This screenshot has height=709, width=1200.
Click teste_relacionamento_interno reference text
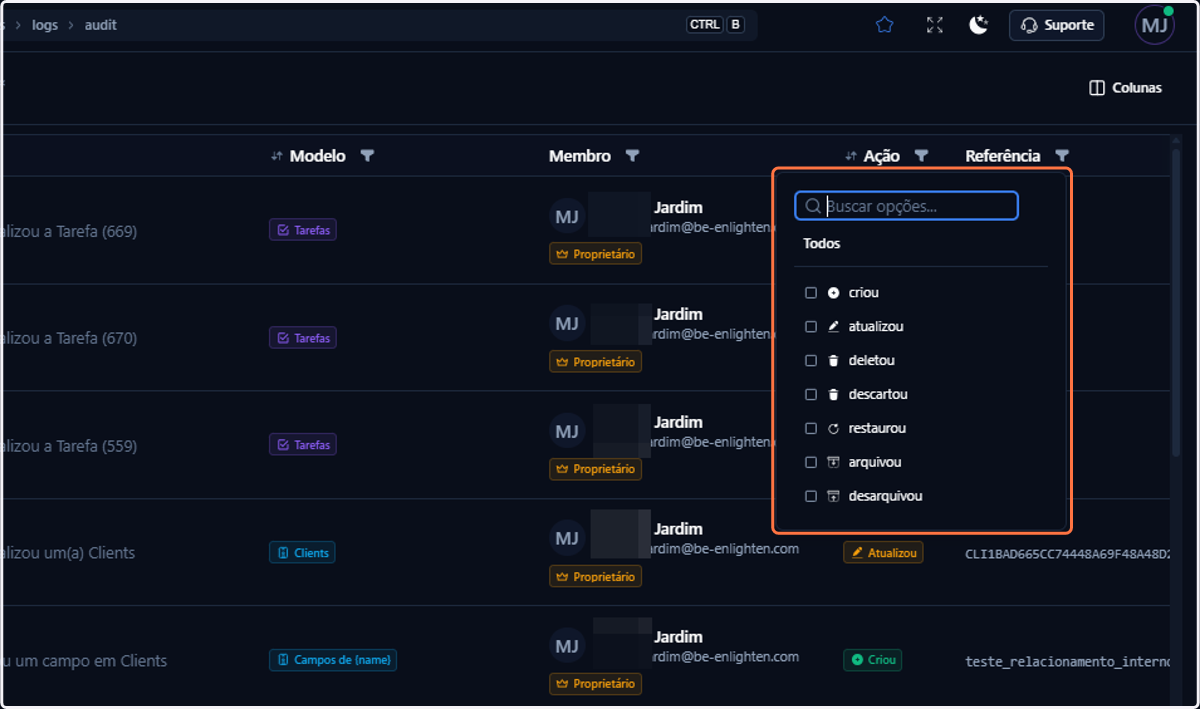(1067, 661)
